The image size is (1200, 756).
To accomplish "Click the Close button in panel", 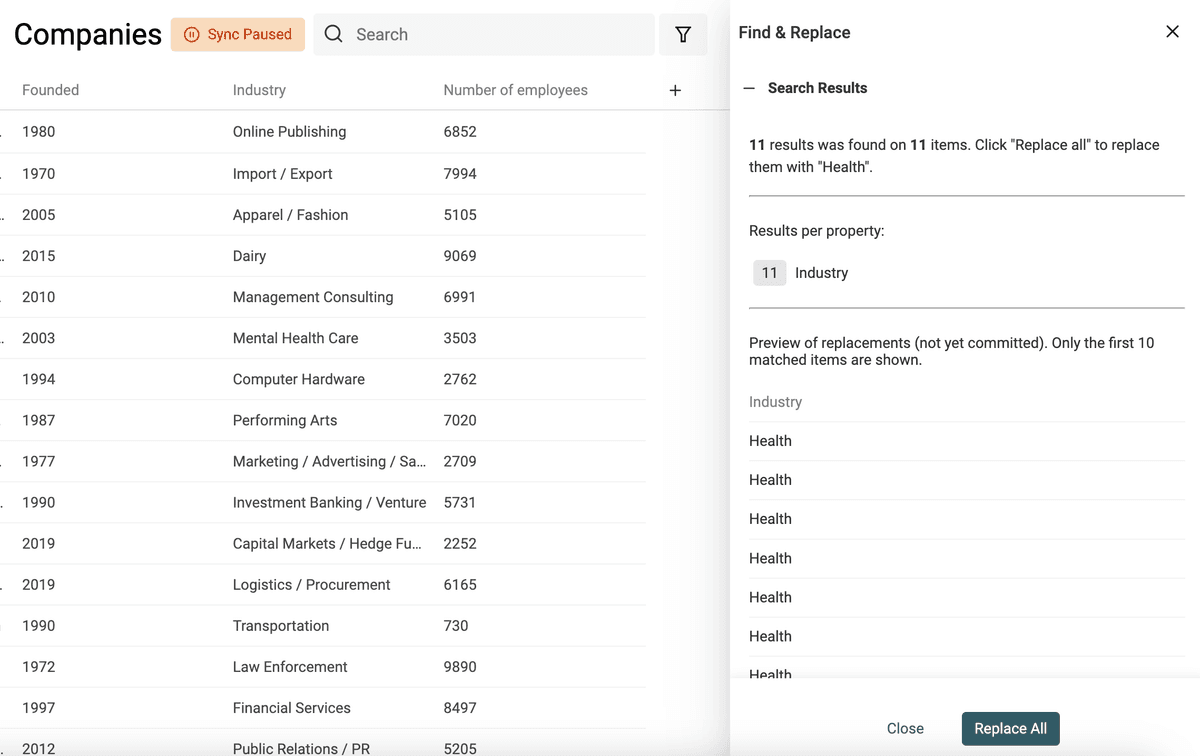I will 905,728.
